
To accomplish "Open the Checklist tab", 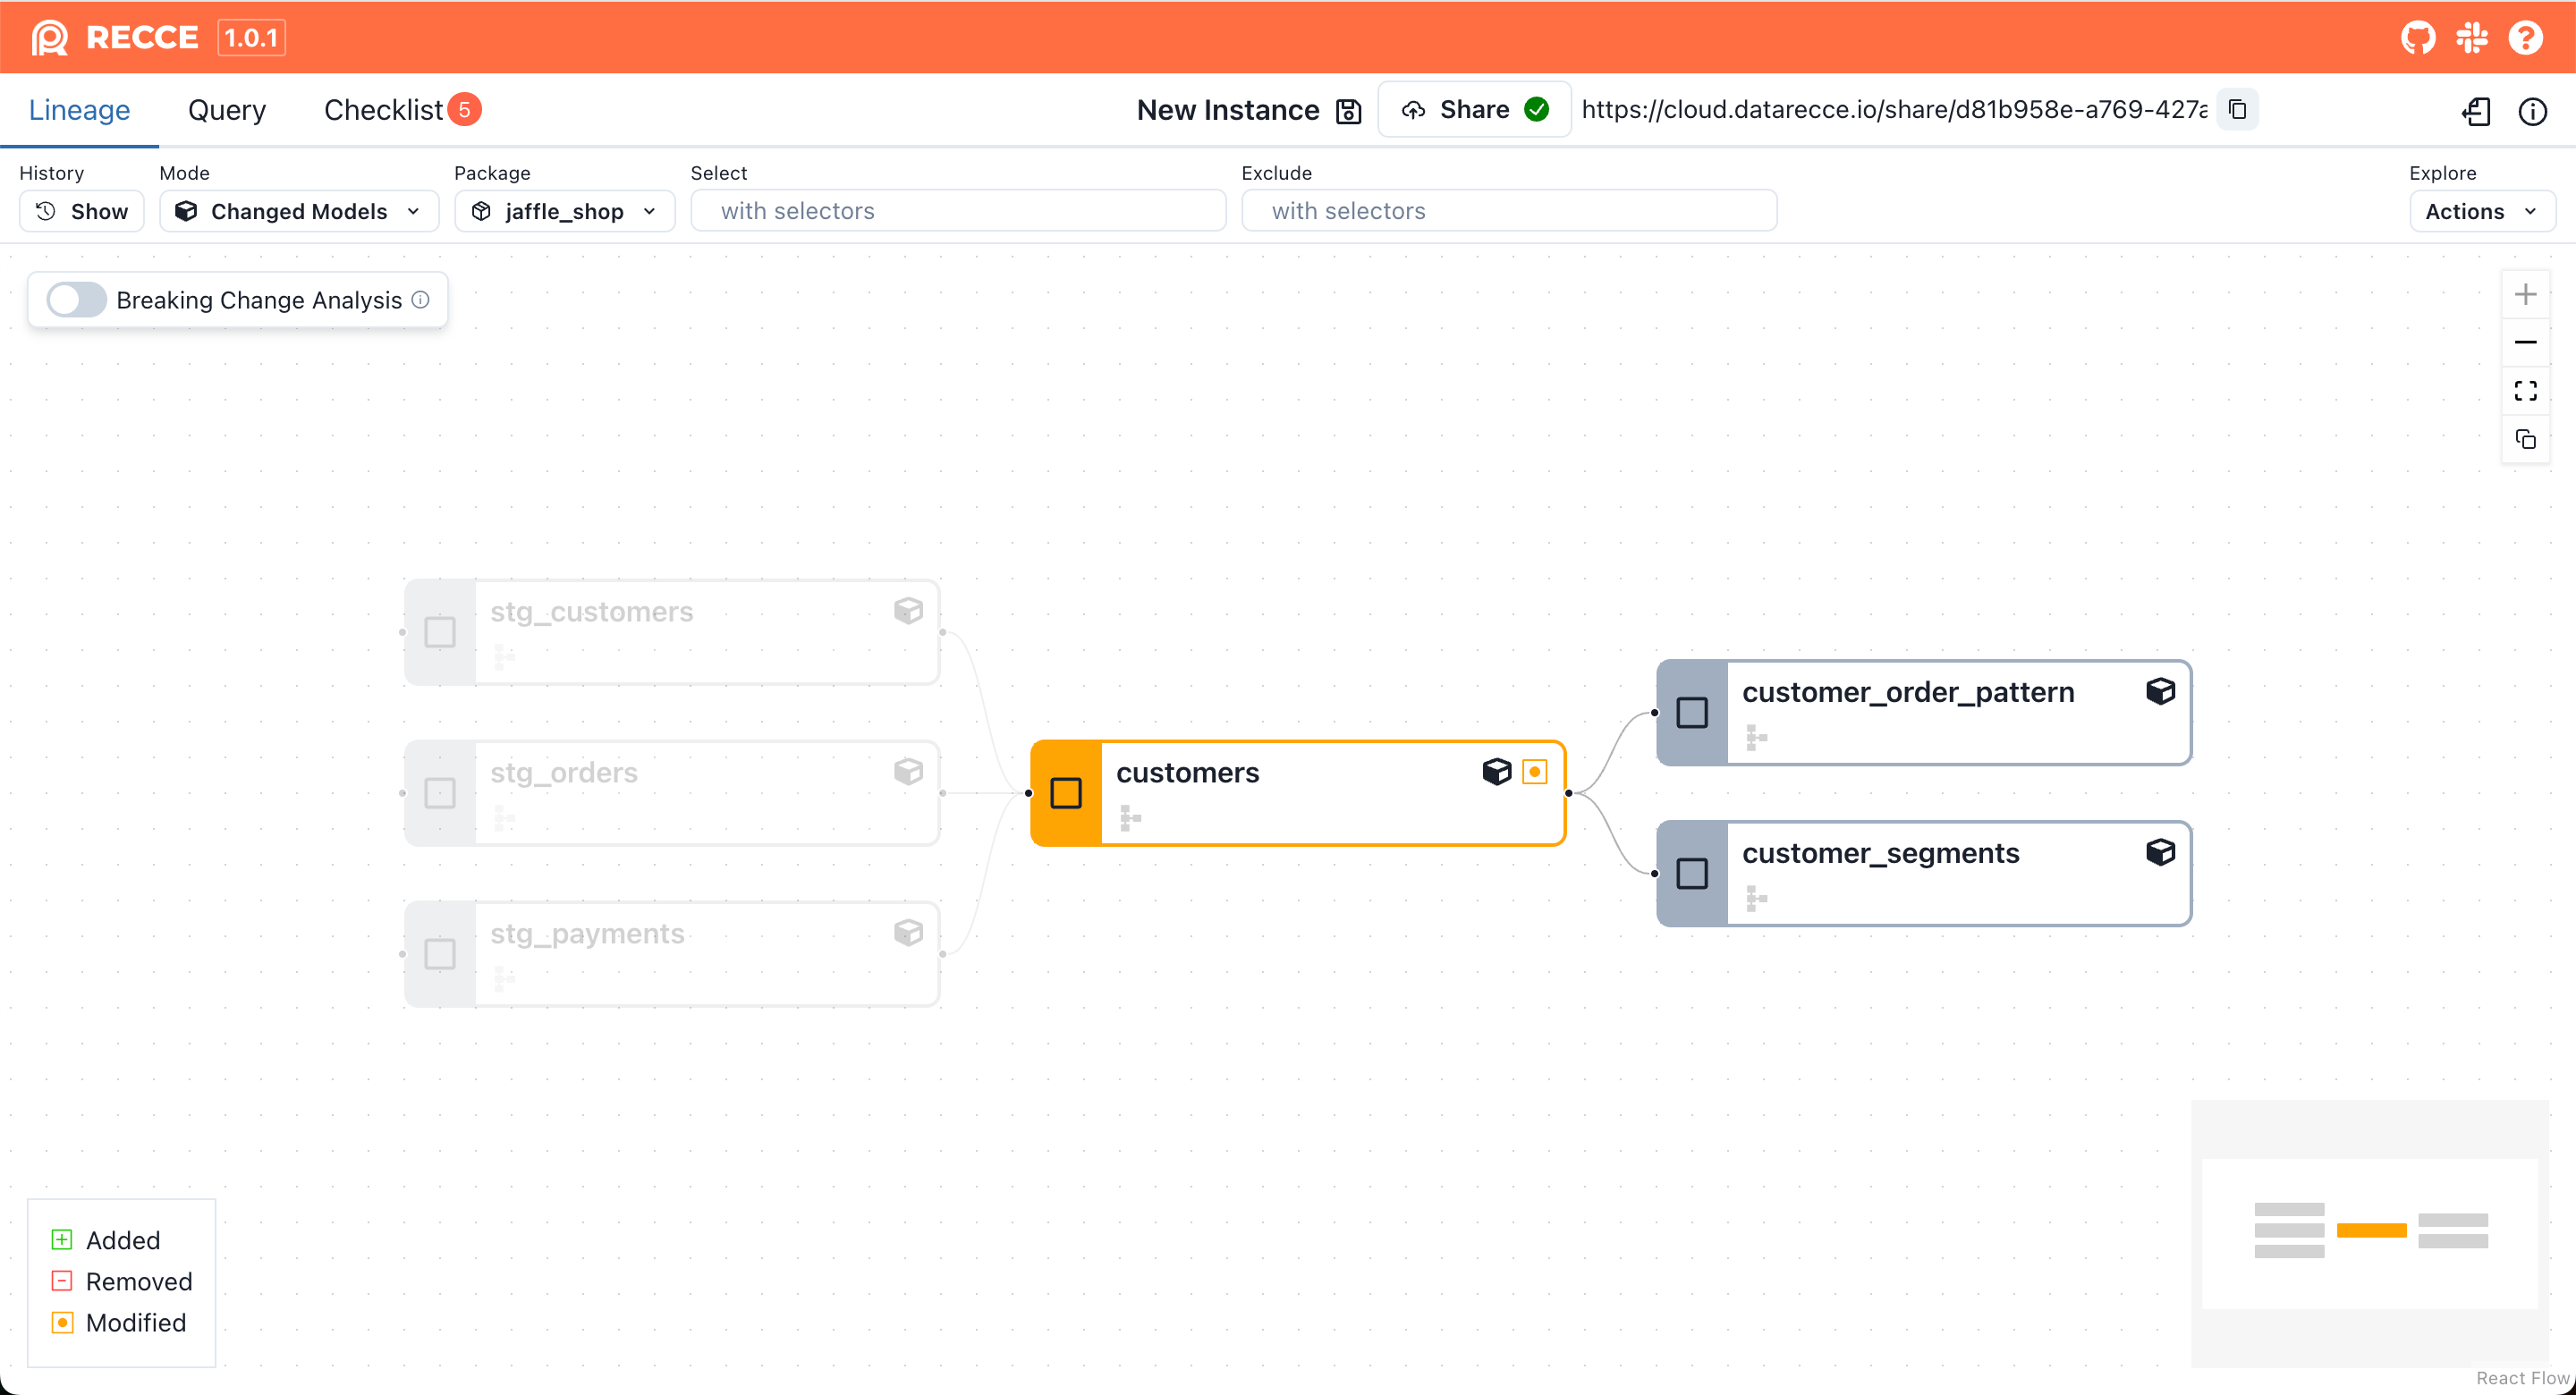I will pyautogui.click(x=384, y=110).
